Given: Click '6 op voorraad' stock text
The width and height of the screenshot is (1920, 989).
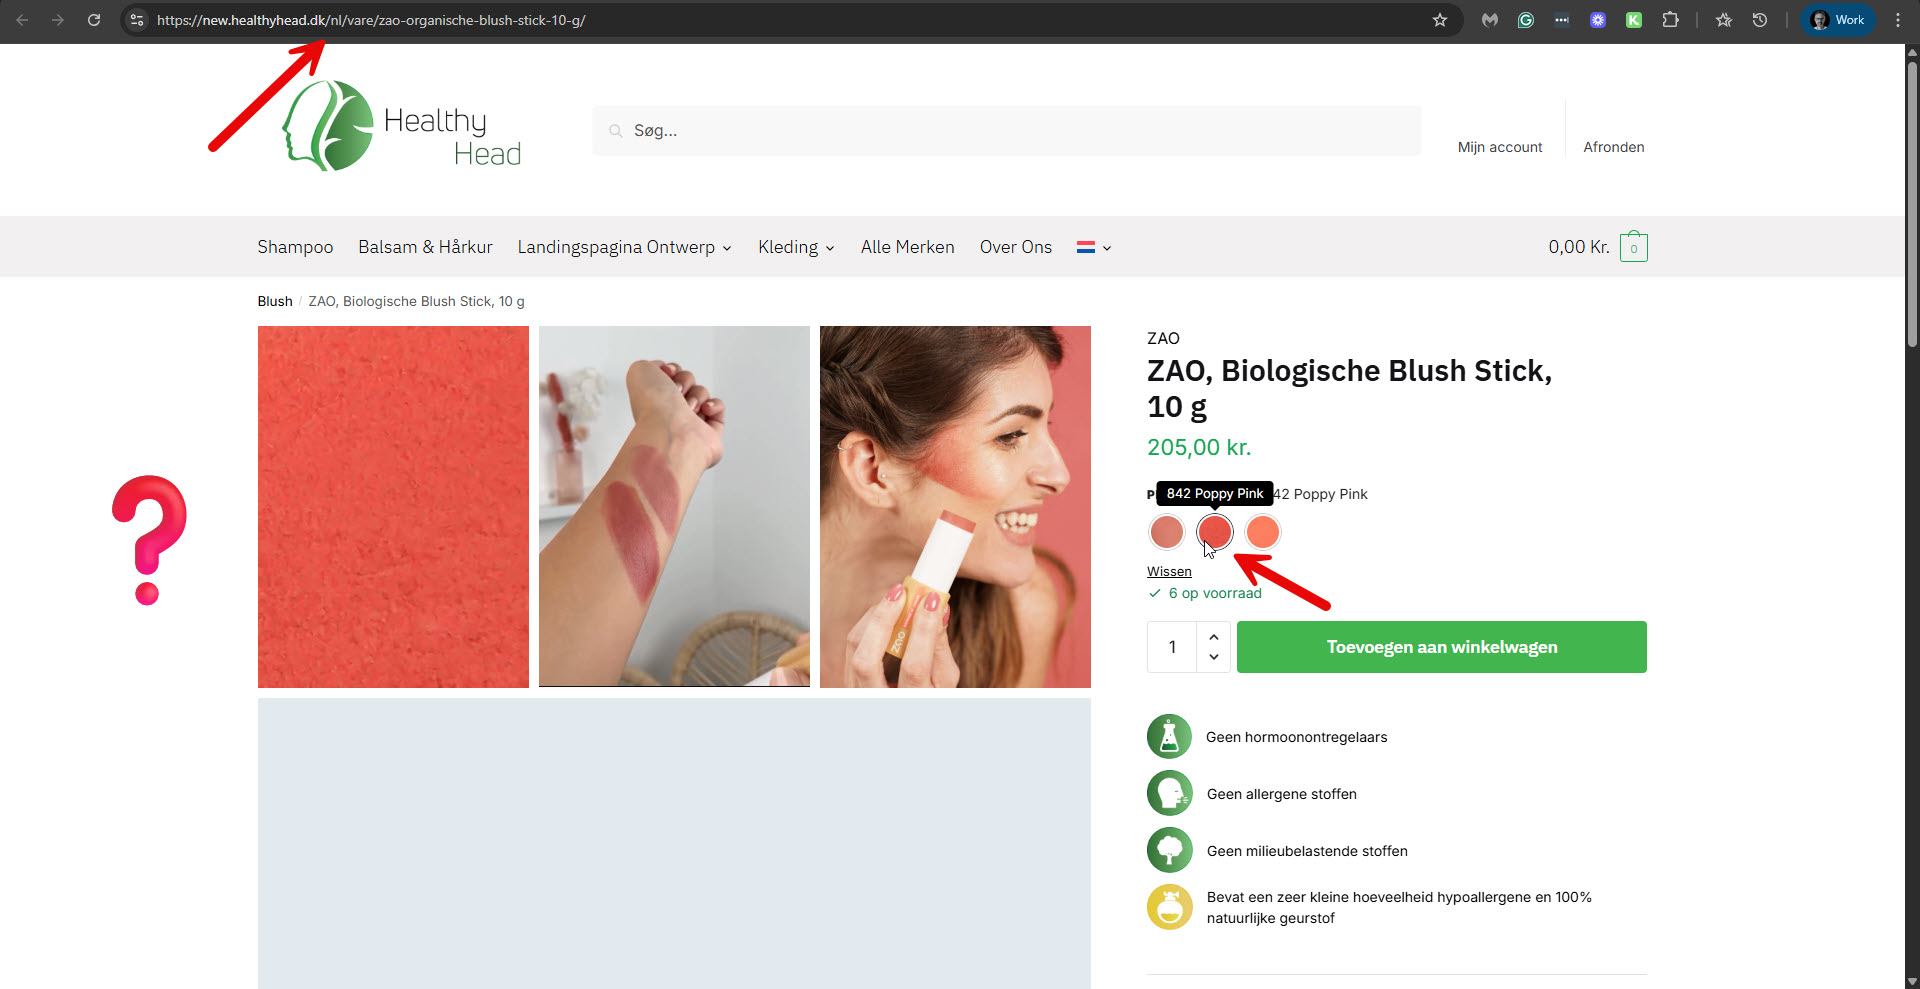Looking at the screenshot, I should tap(1215, 593).
